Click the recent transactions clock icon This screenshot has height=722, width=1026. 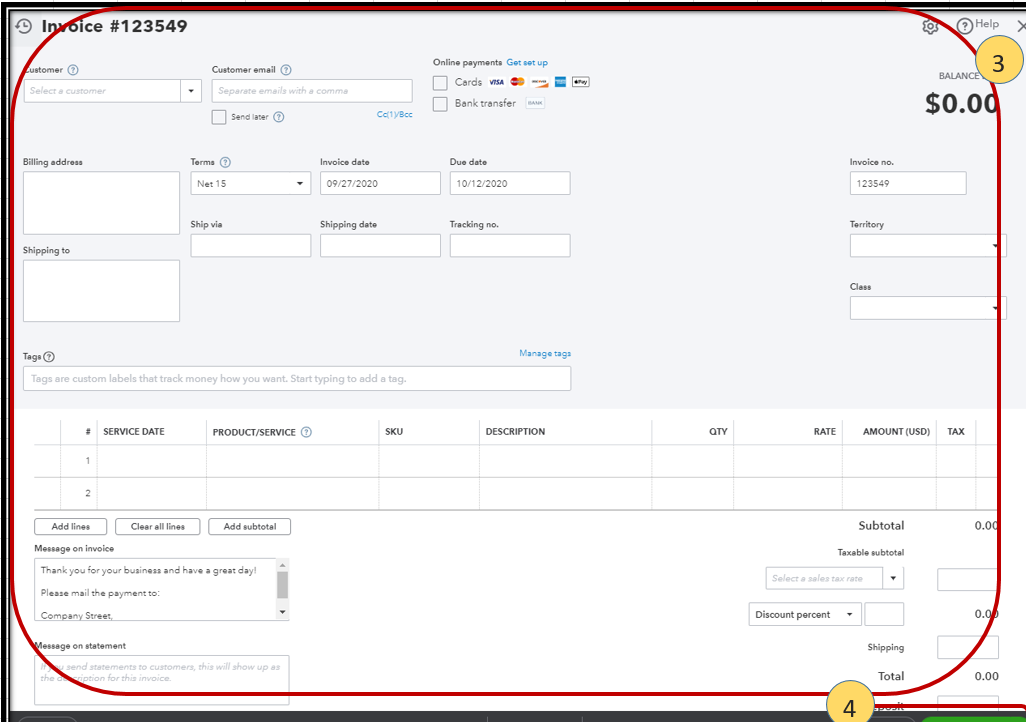click(24, 27)
